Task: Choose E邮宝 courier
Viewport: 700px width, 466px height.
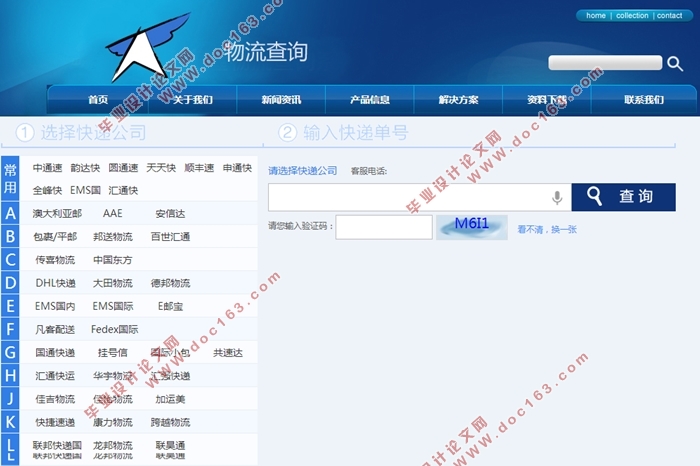Action: [x=171, y=306]
